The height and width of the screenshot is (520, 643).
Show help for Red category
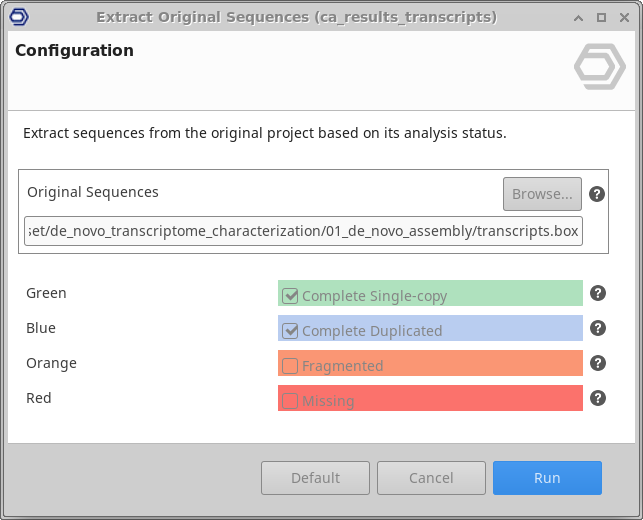click(597, 398)
